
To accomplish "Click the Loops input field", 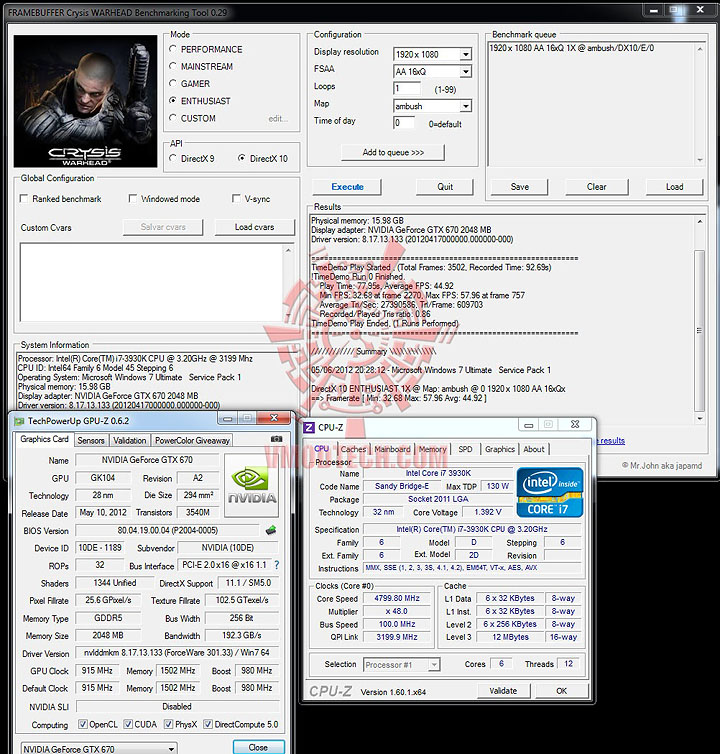I will click(407, 88).
